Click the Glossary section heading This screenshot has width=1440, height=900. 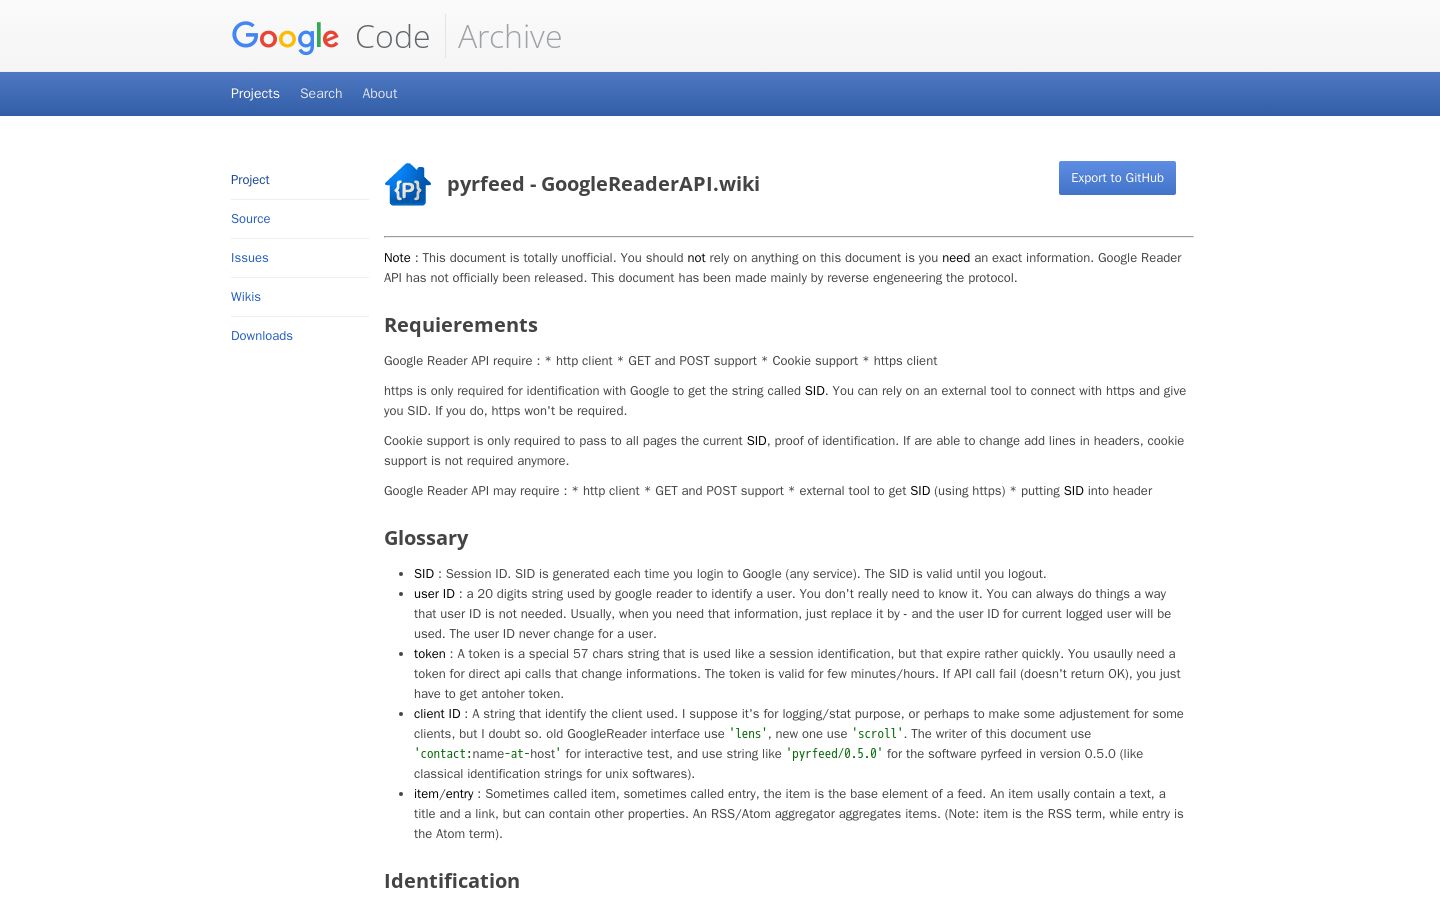[x=426, y=538]
